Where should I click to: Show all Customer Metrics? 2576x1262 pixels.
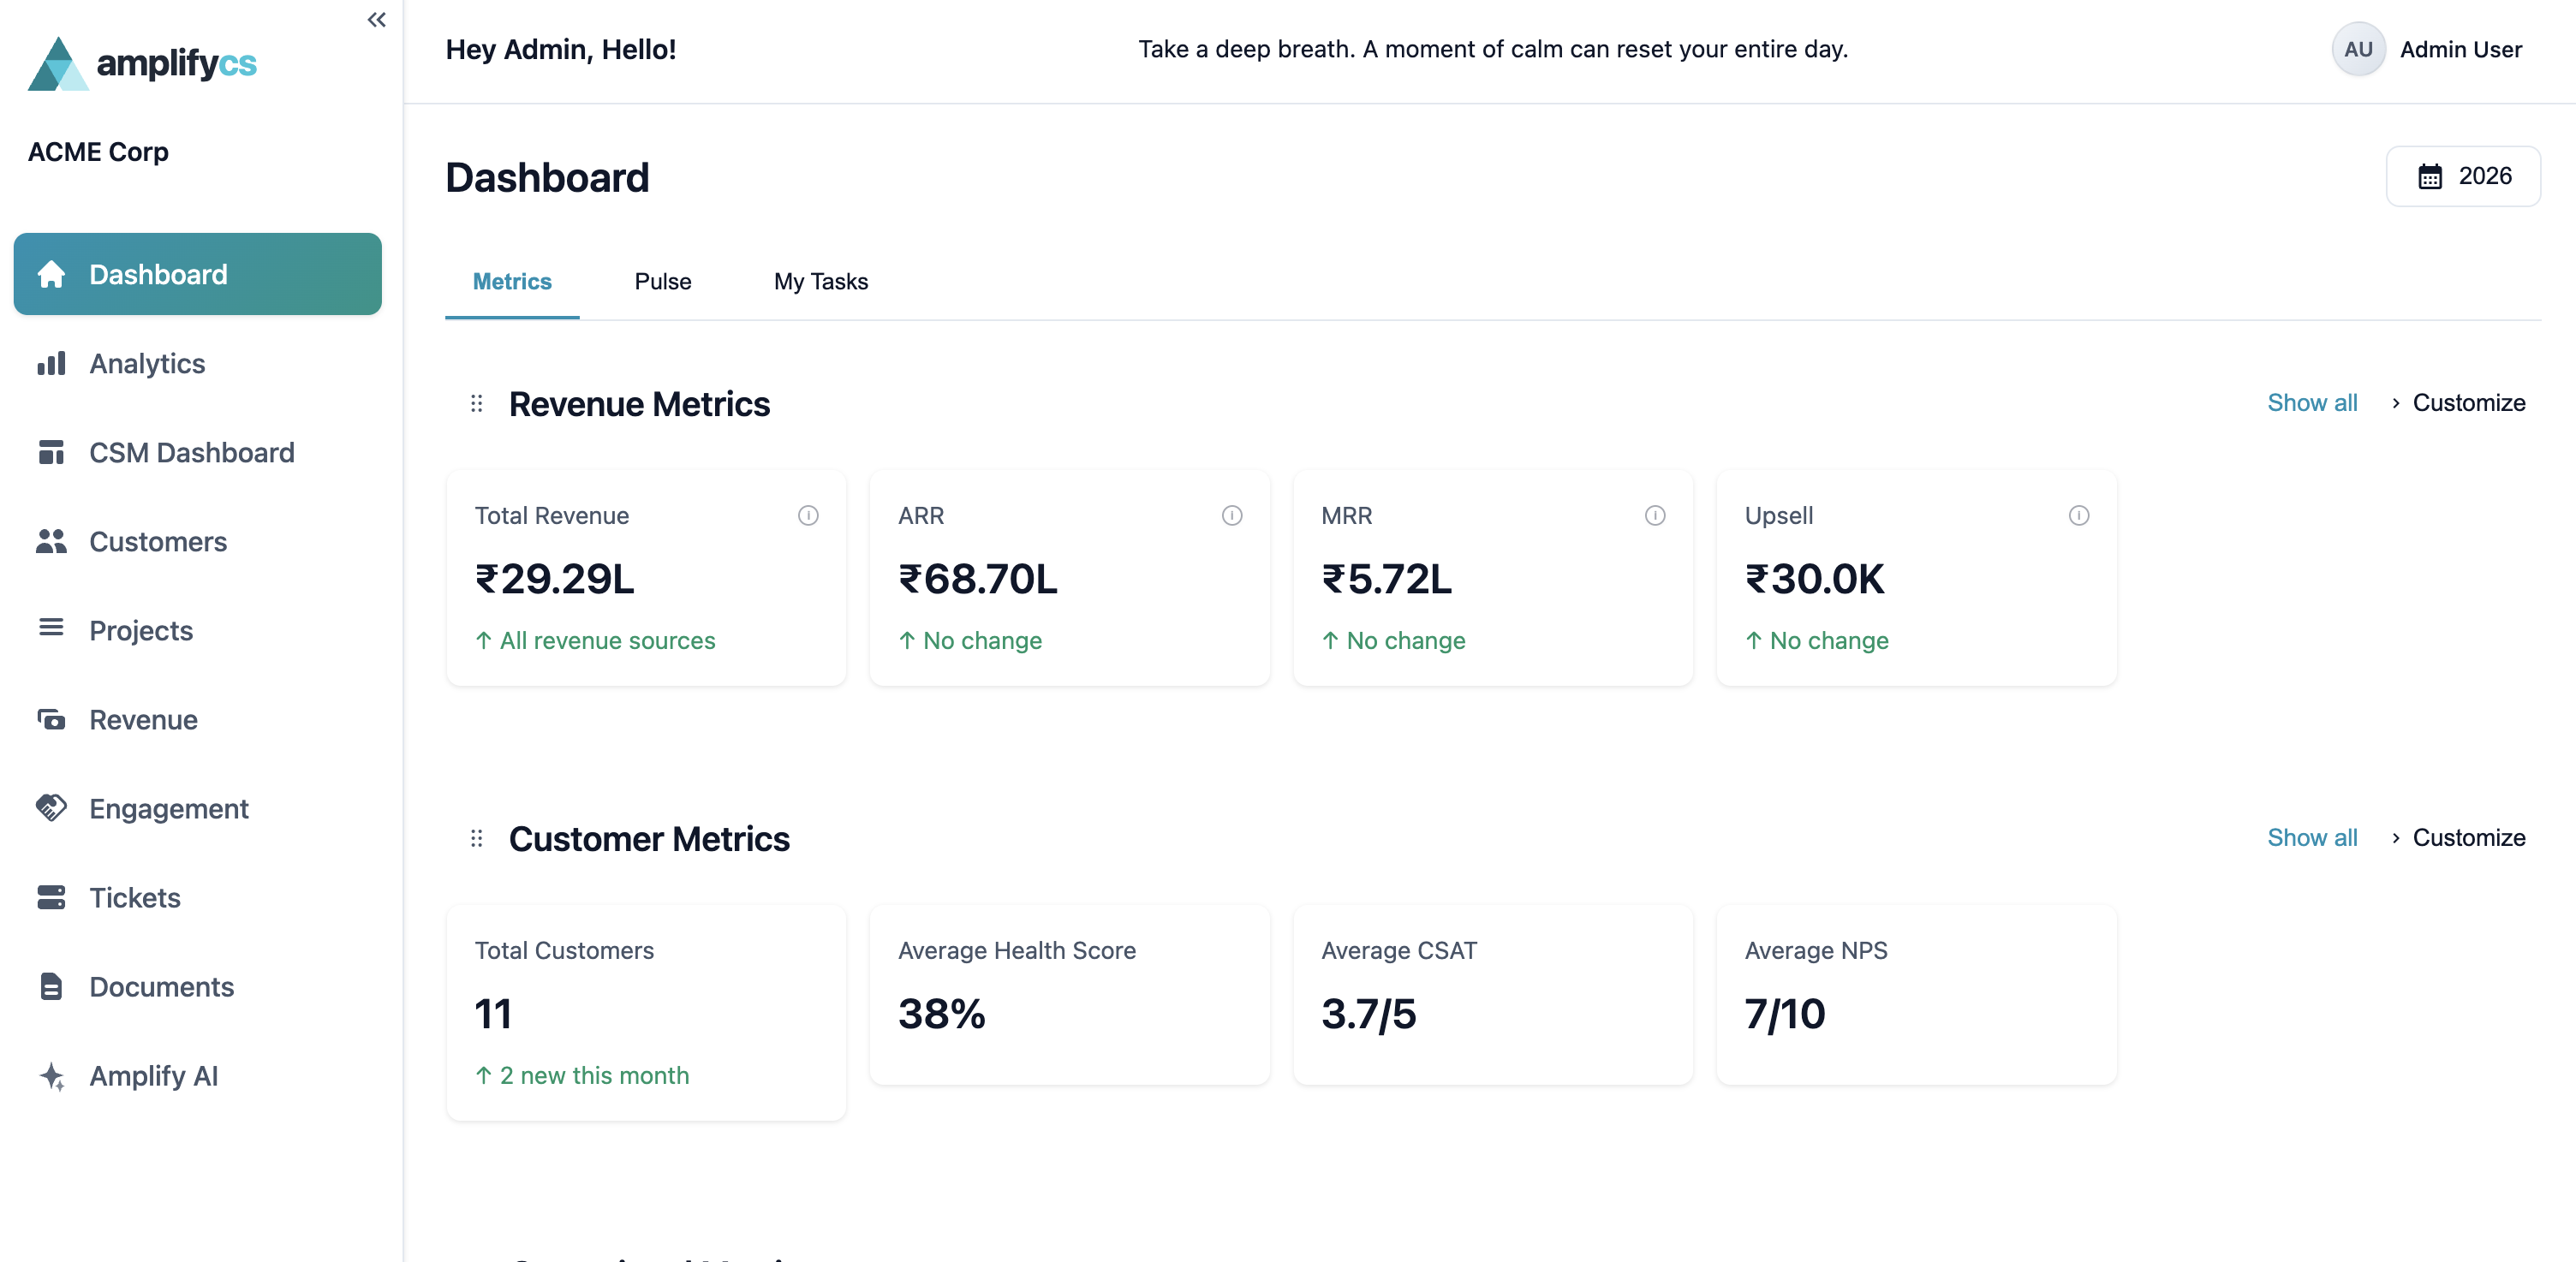pos(2312,837)
